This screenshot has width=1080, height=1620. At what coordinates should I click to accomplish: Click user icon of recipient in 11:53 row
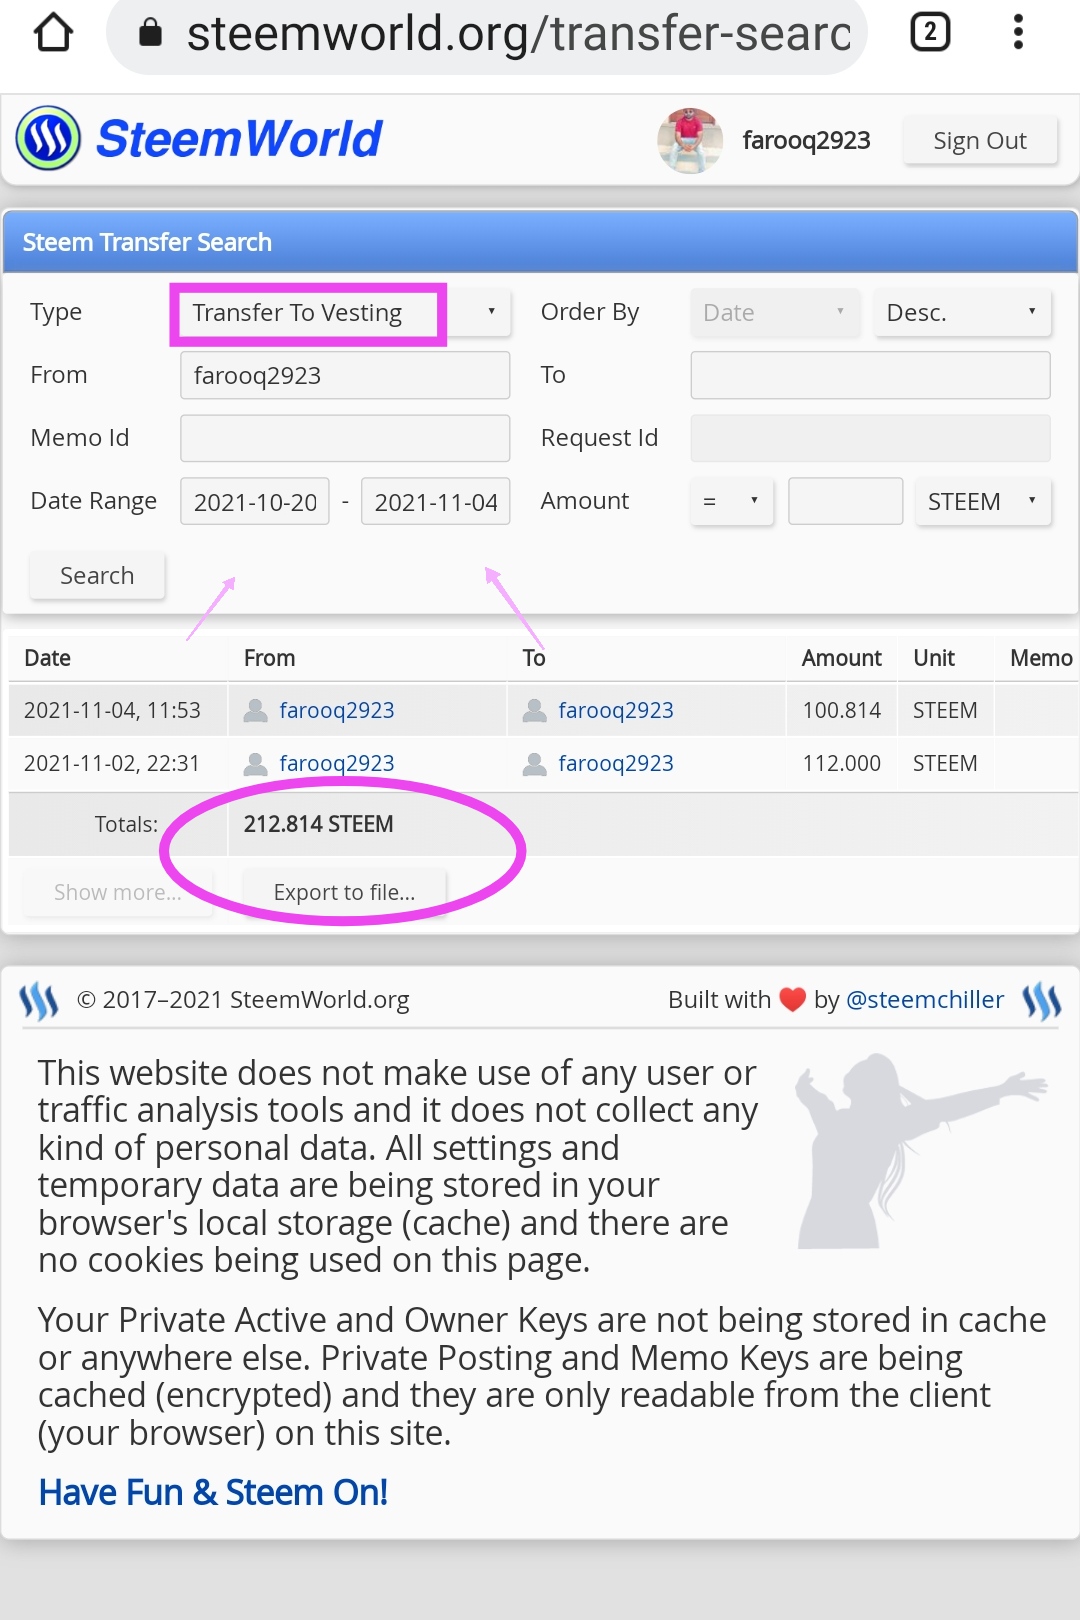coord(535,711)
